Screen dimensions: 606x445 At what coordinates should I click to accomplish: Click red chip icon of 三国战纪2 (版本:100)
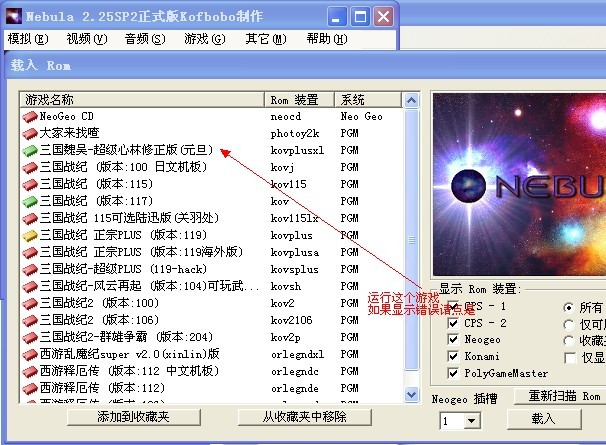click(x=30, y=303)
